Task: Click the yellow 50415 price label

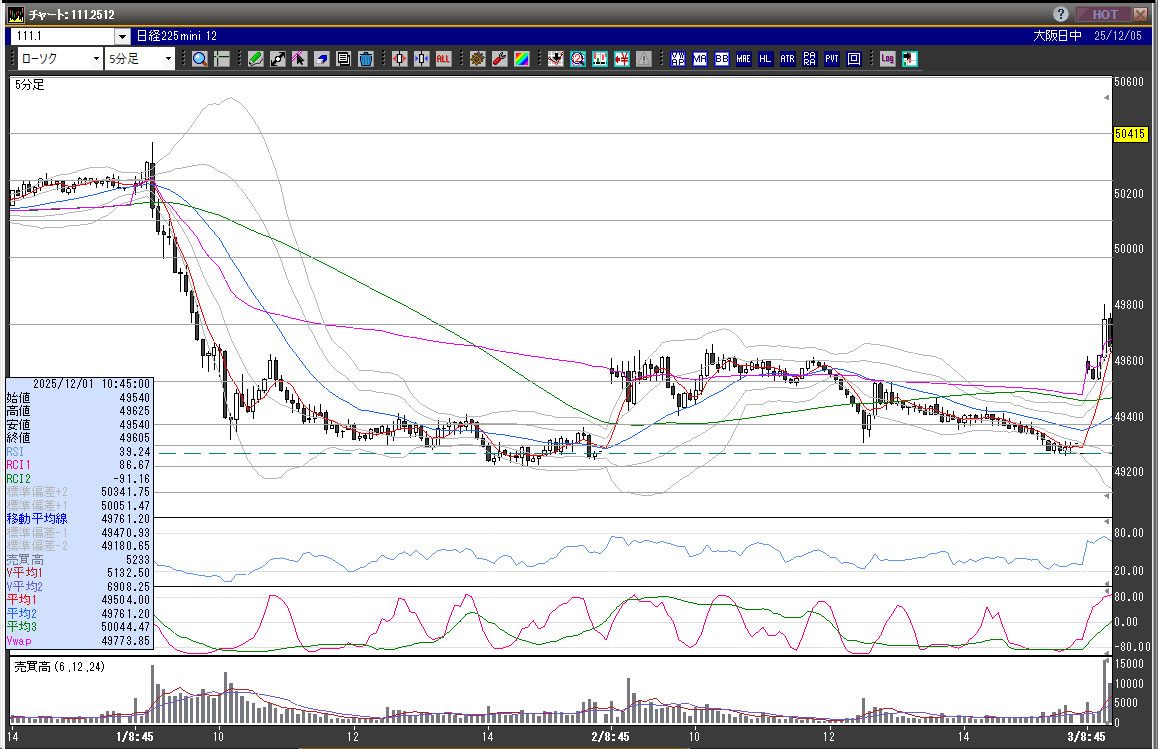Action: point(1128,134)
